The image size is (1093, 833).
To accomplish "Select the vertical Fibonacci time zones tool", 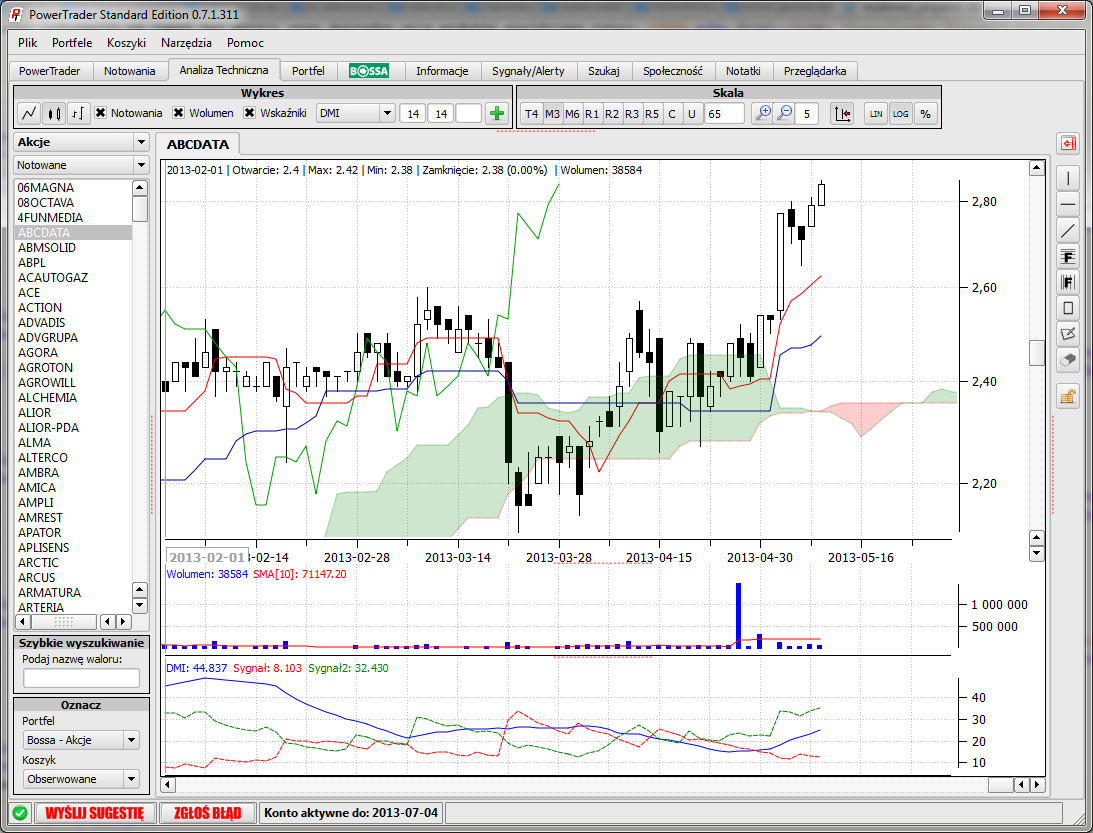I will click(x=1068, y=282).
